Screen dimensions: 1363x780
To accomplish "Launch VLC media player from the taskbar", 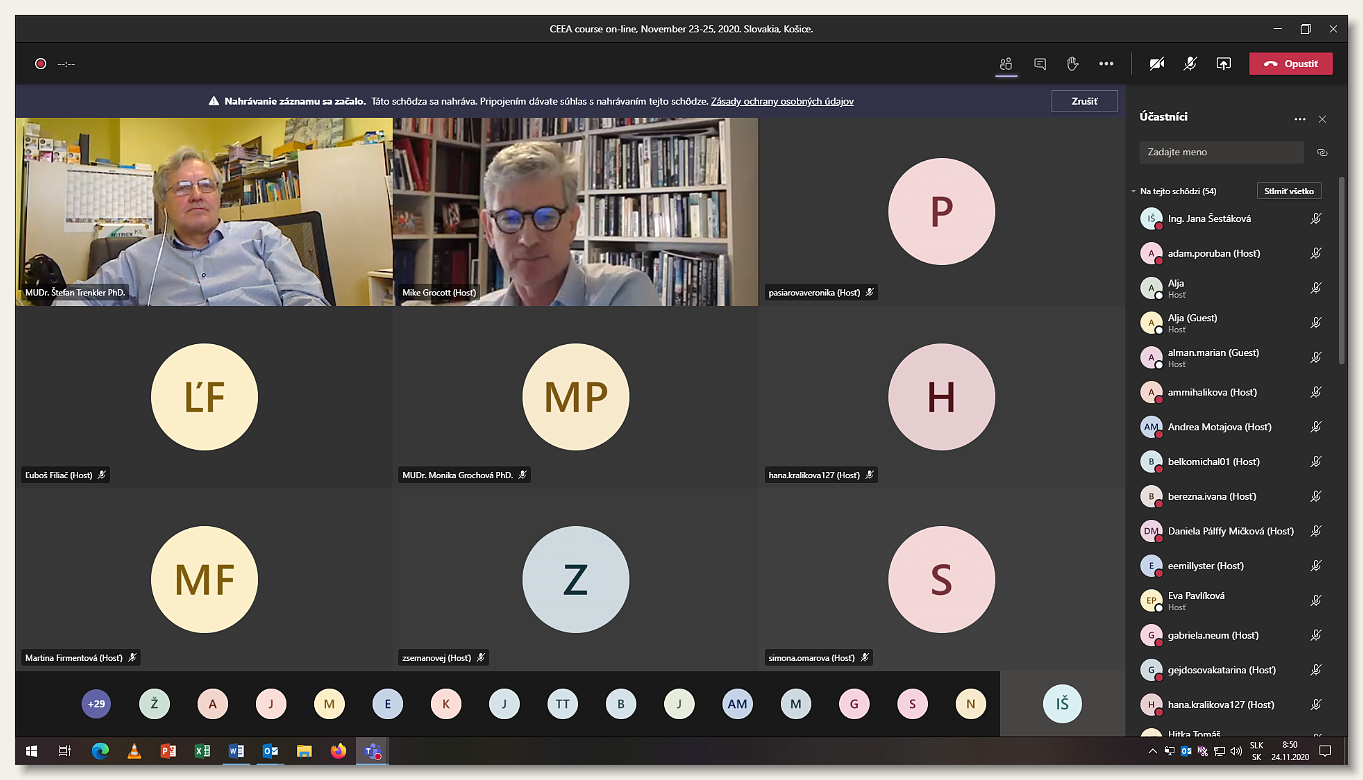I will [x=134, y=751].
